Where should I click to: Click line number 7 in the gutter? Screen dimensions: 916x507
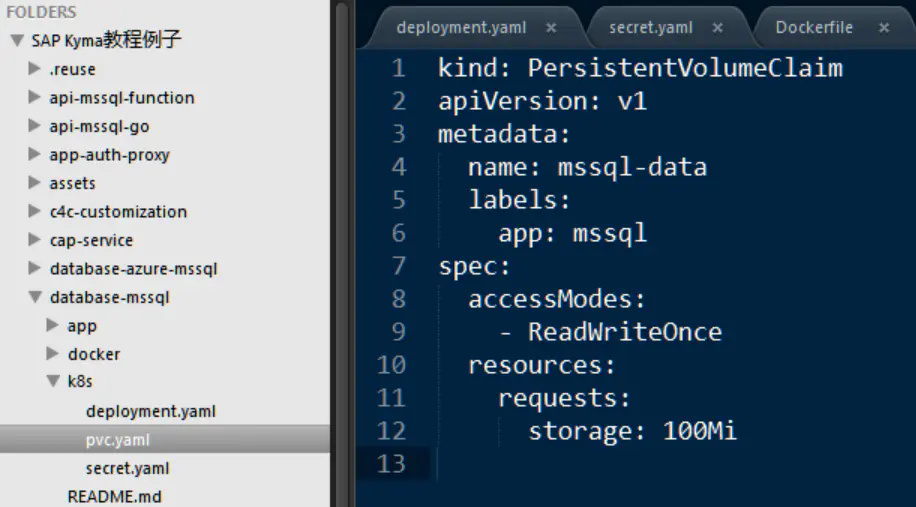coord(398,266)
